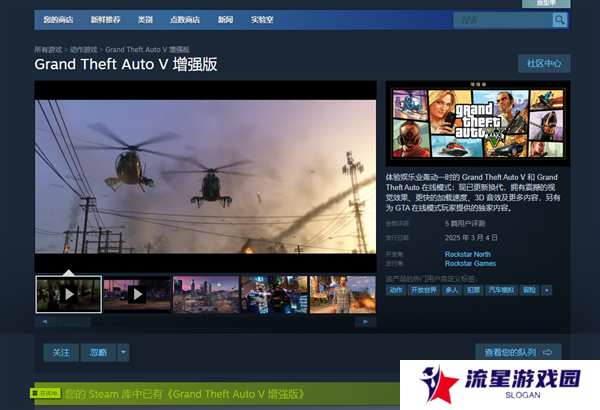Select the standing man screenshot thumbnail
600x410 pixels.
coord(343,294)
